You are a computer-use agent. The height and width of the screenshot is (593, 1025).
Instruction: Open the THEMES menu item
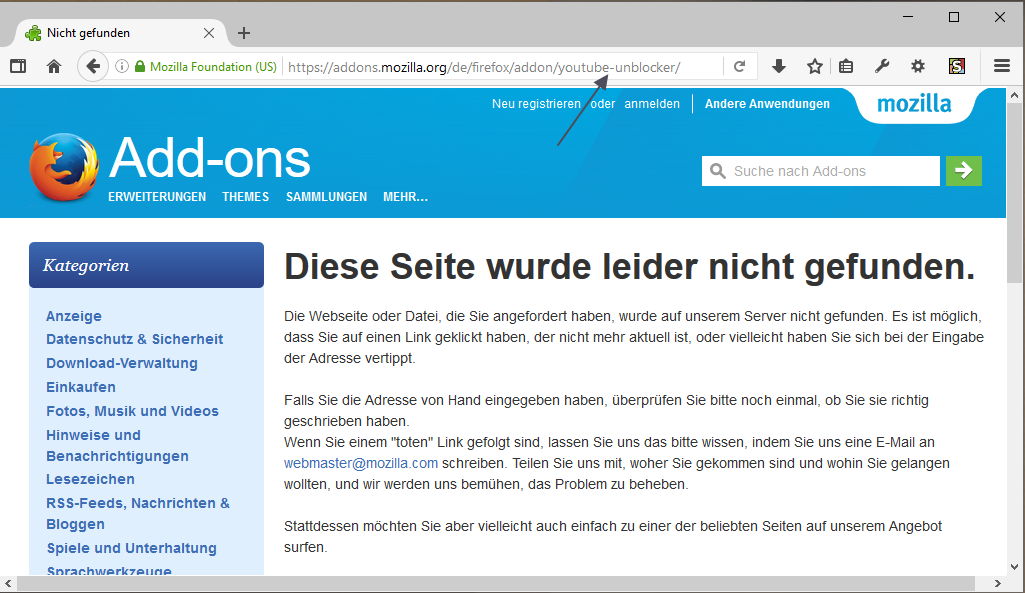245,197
